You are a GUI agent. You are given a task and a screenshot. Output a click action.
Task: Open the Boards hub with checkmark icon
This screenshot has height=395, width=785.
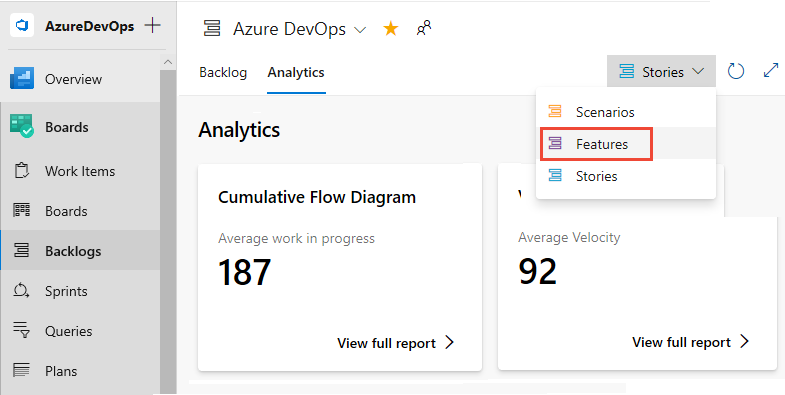pos(80,127)
